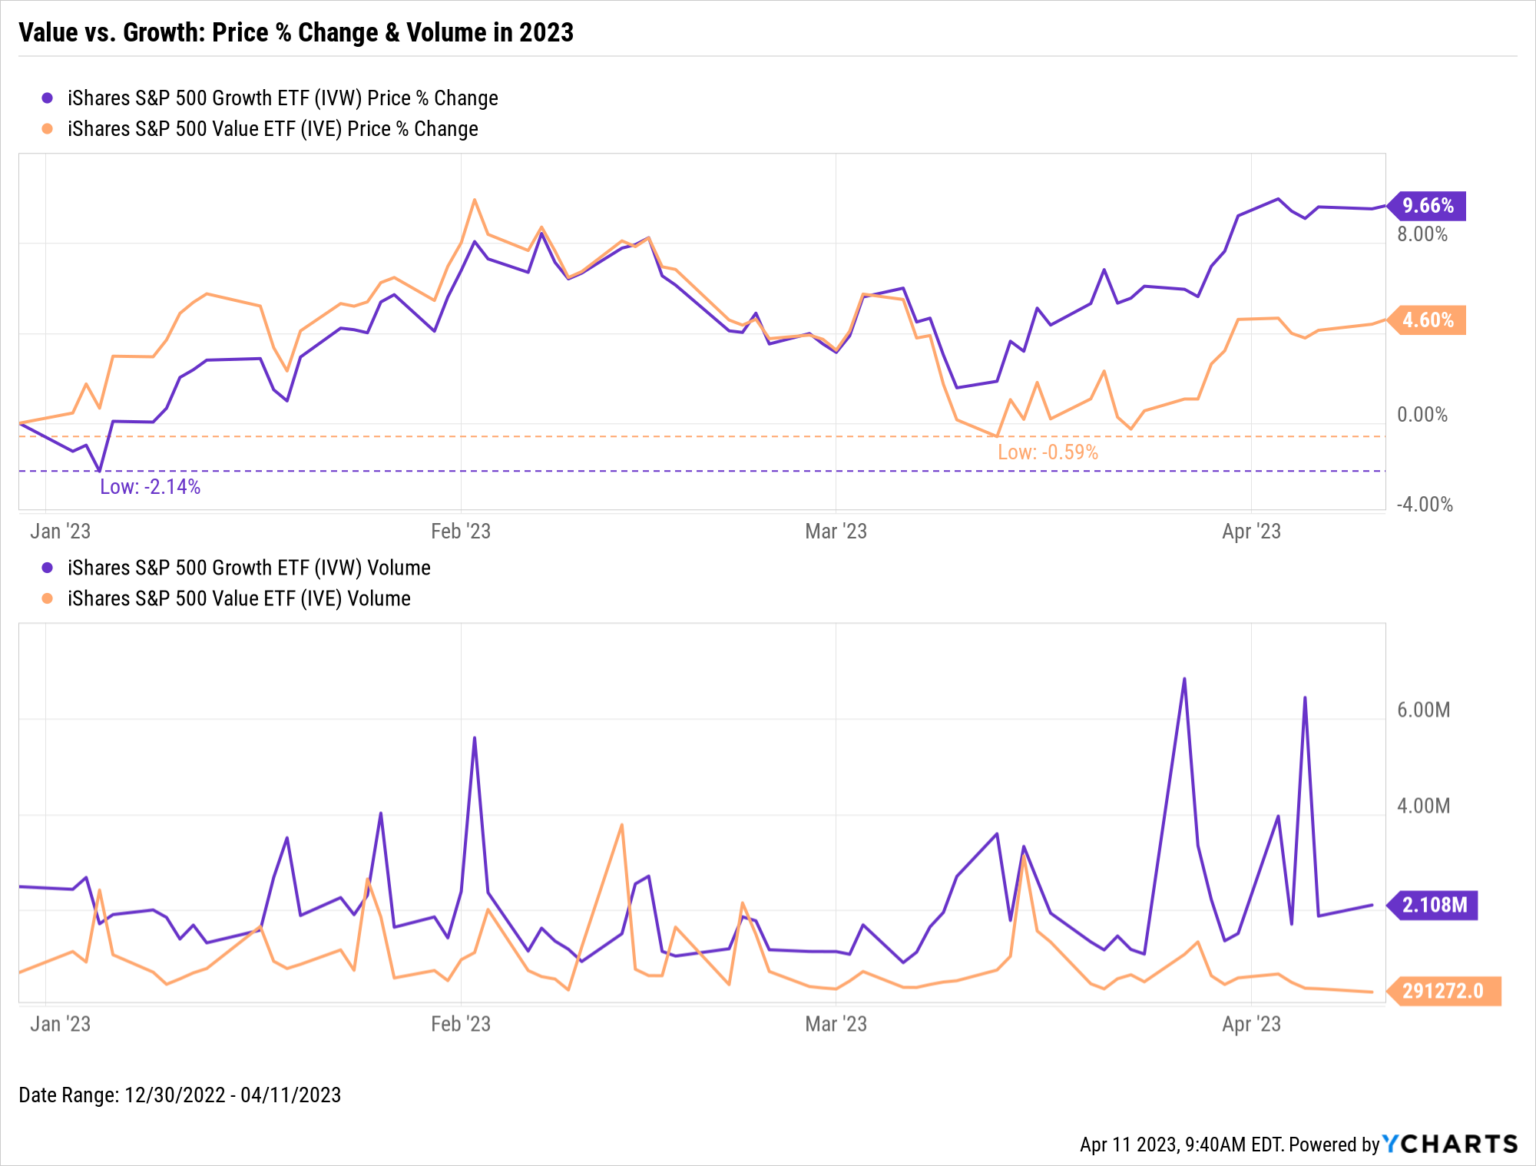Open the Date Range selector
This screenshot has width=1536, height=1166.
[x=180, y=1095]
